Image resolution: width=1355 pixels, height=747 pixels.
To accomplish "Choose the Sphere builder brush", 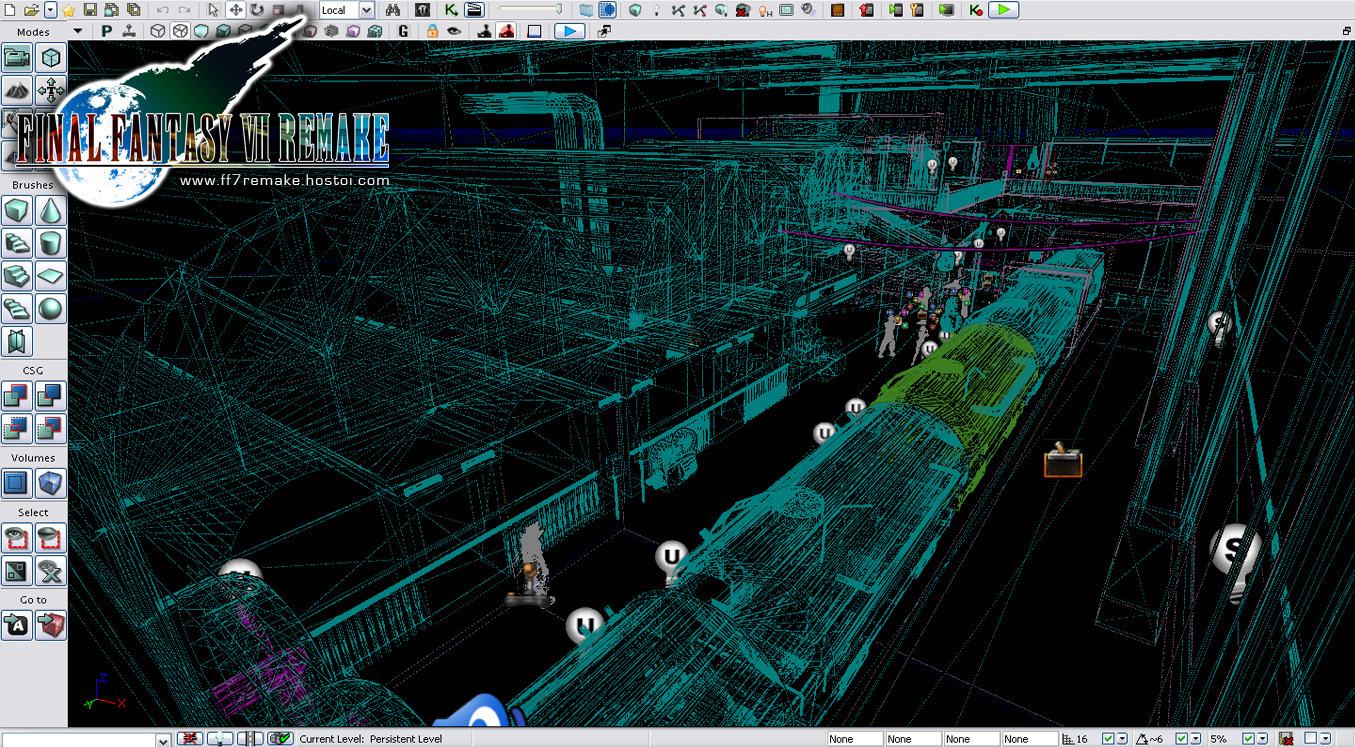I will tap(51, 308).
